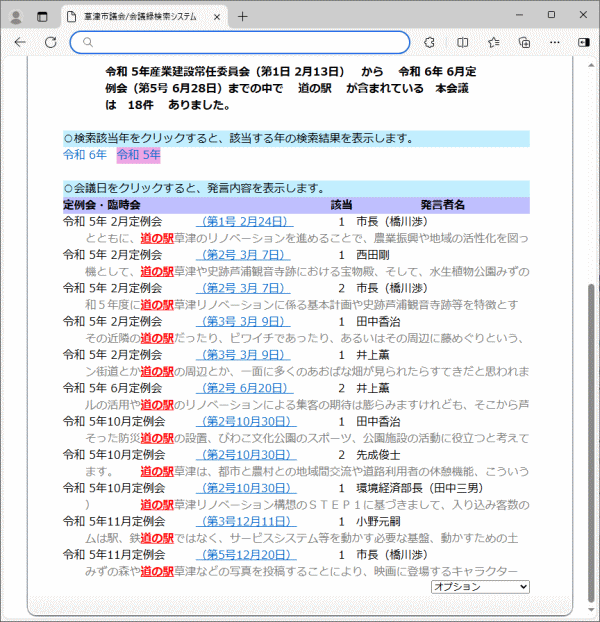The width and height of the screenshot is (600, 622).
Task: Open the collections icon
Action: tap(525, 42)
